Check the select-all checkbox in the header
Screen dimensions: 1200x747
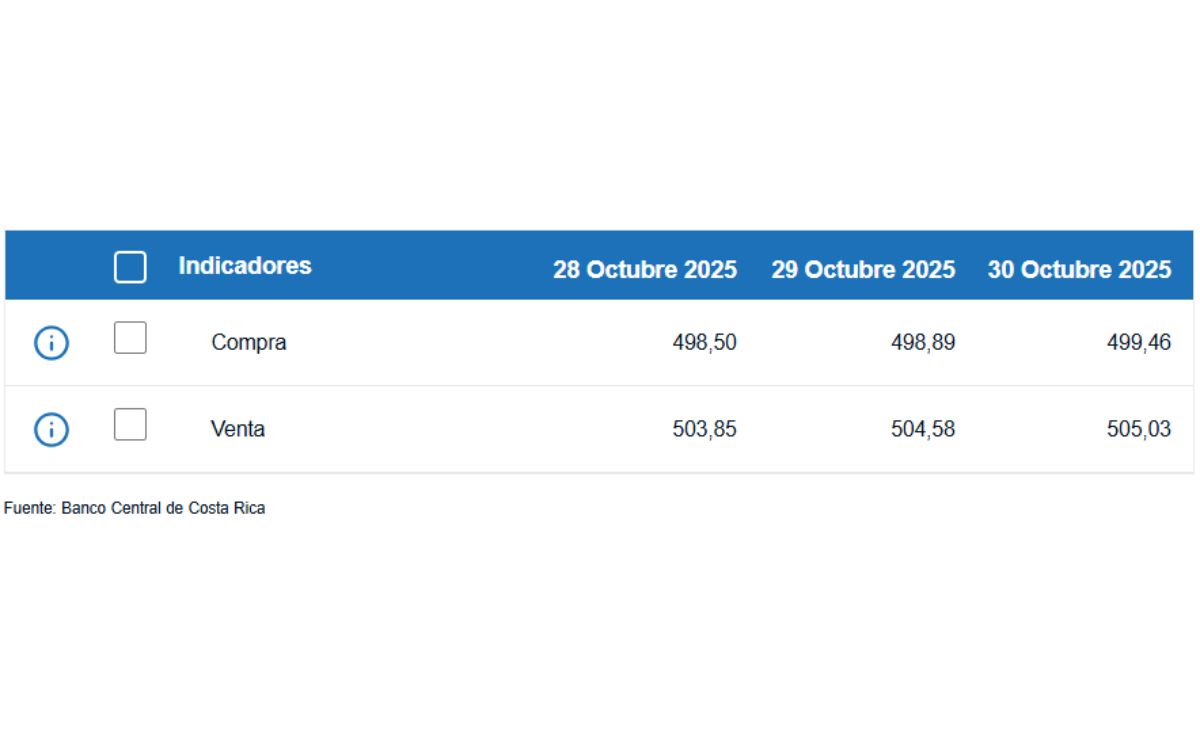click(x=130, y=266)
